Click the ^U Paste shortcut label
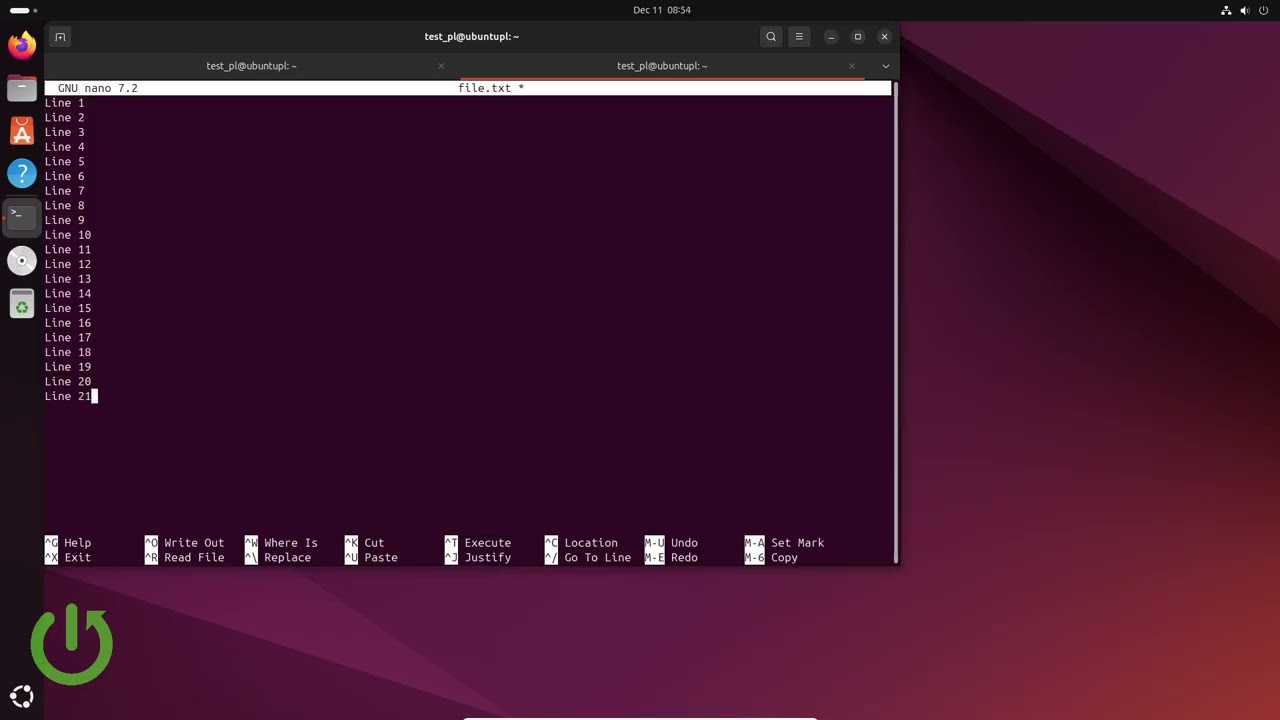 (371, 558)
